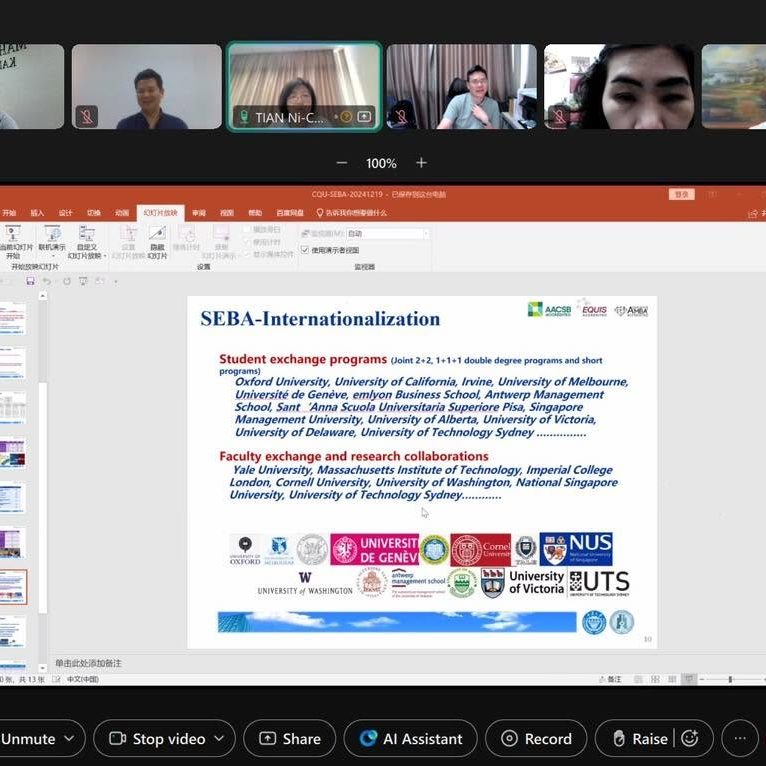This screenshot has width=766, height=766.
Task: Zoom out with the minus button
Action: pos(342,163)
